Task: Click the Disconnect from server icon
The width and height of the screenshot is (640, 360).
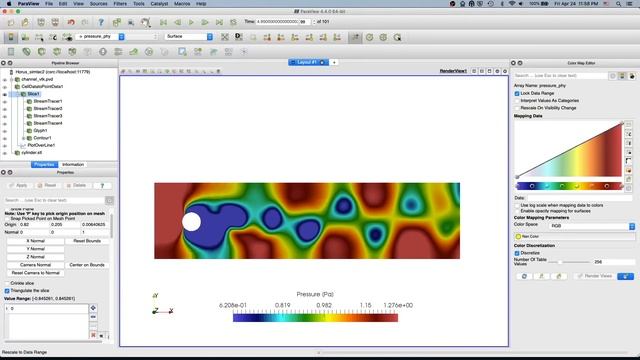Action: (x=55, y=22)
